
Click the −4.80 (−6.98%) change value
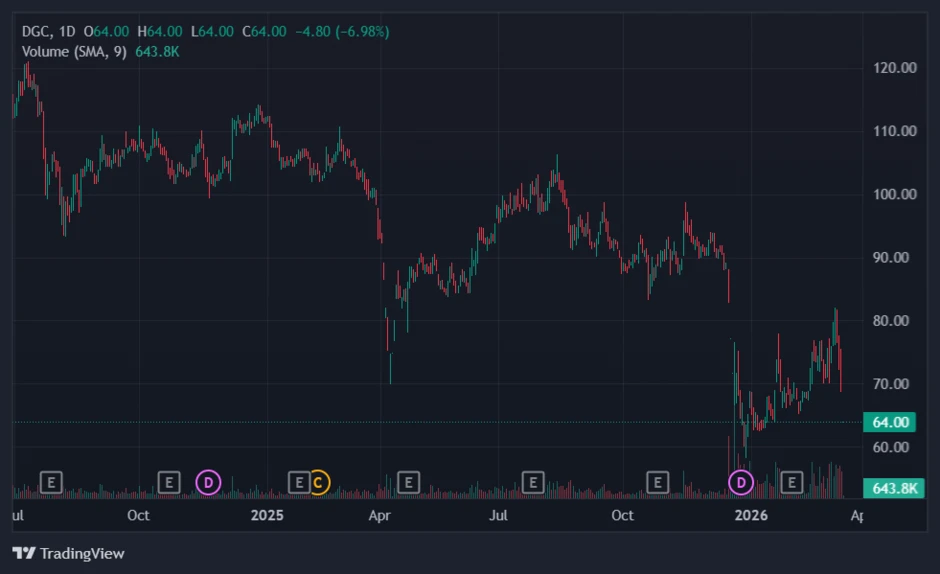pyautogui.click(x=342, y=31)
